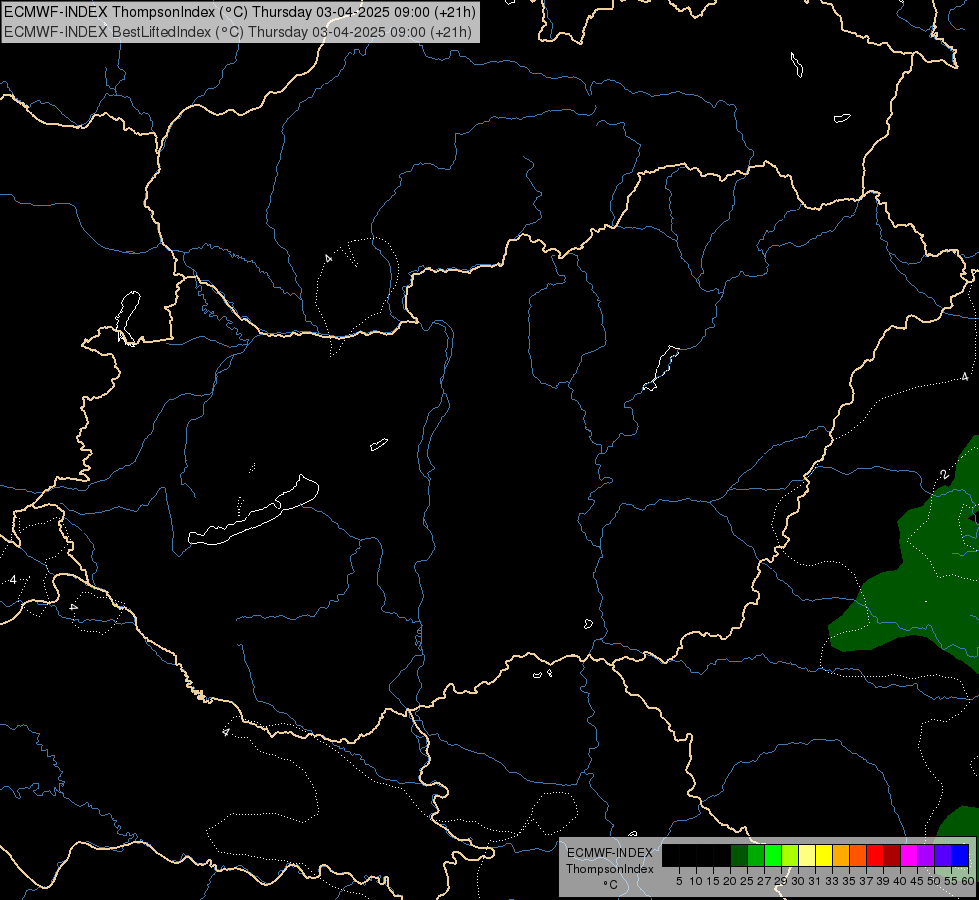Click the legend tick value '20'
The height and width of the screenshot is (900, 979).
click(730, 881)
